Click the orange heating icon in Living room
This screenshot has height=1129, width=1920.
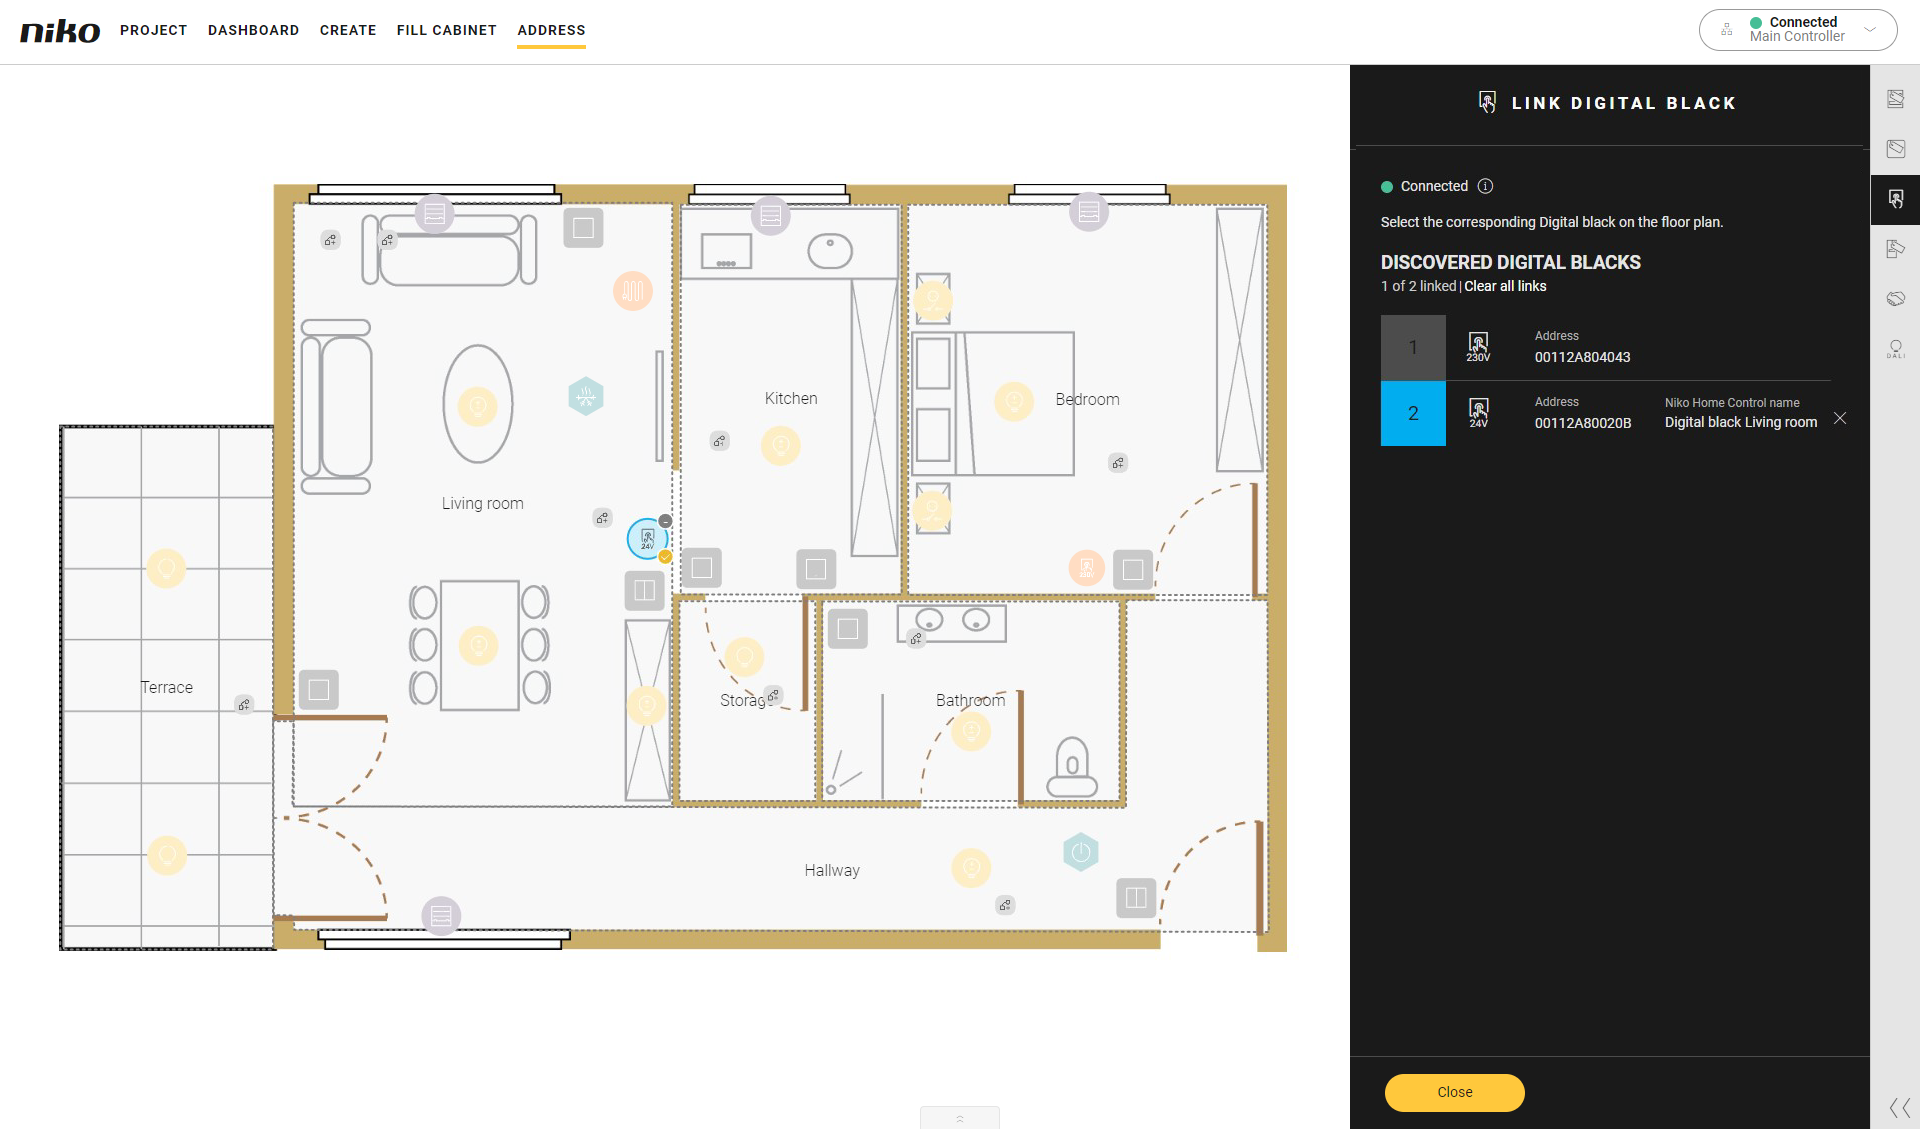tap(632, 291)
